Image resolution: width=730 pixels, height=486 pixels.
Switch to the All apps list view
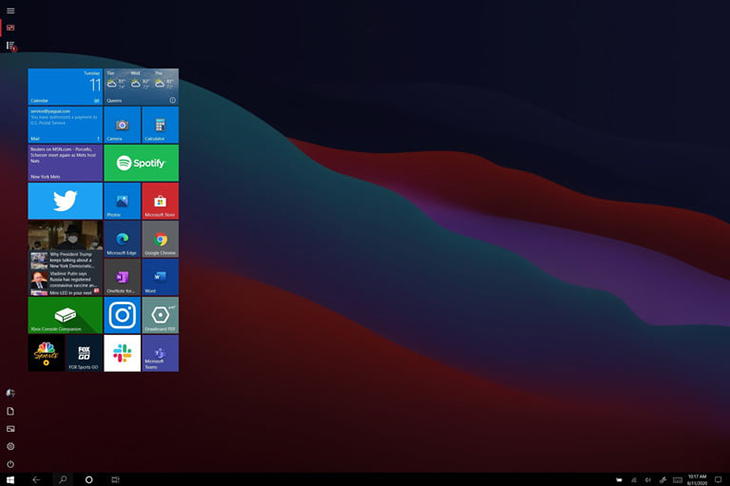11,46
